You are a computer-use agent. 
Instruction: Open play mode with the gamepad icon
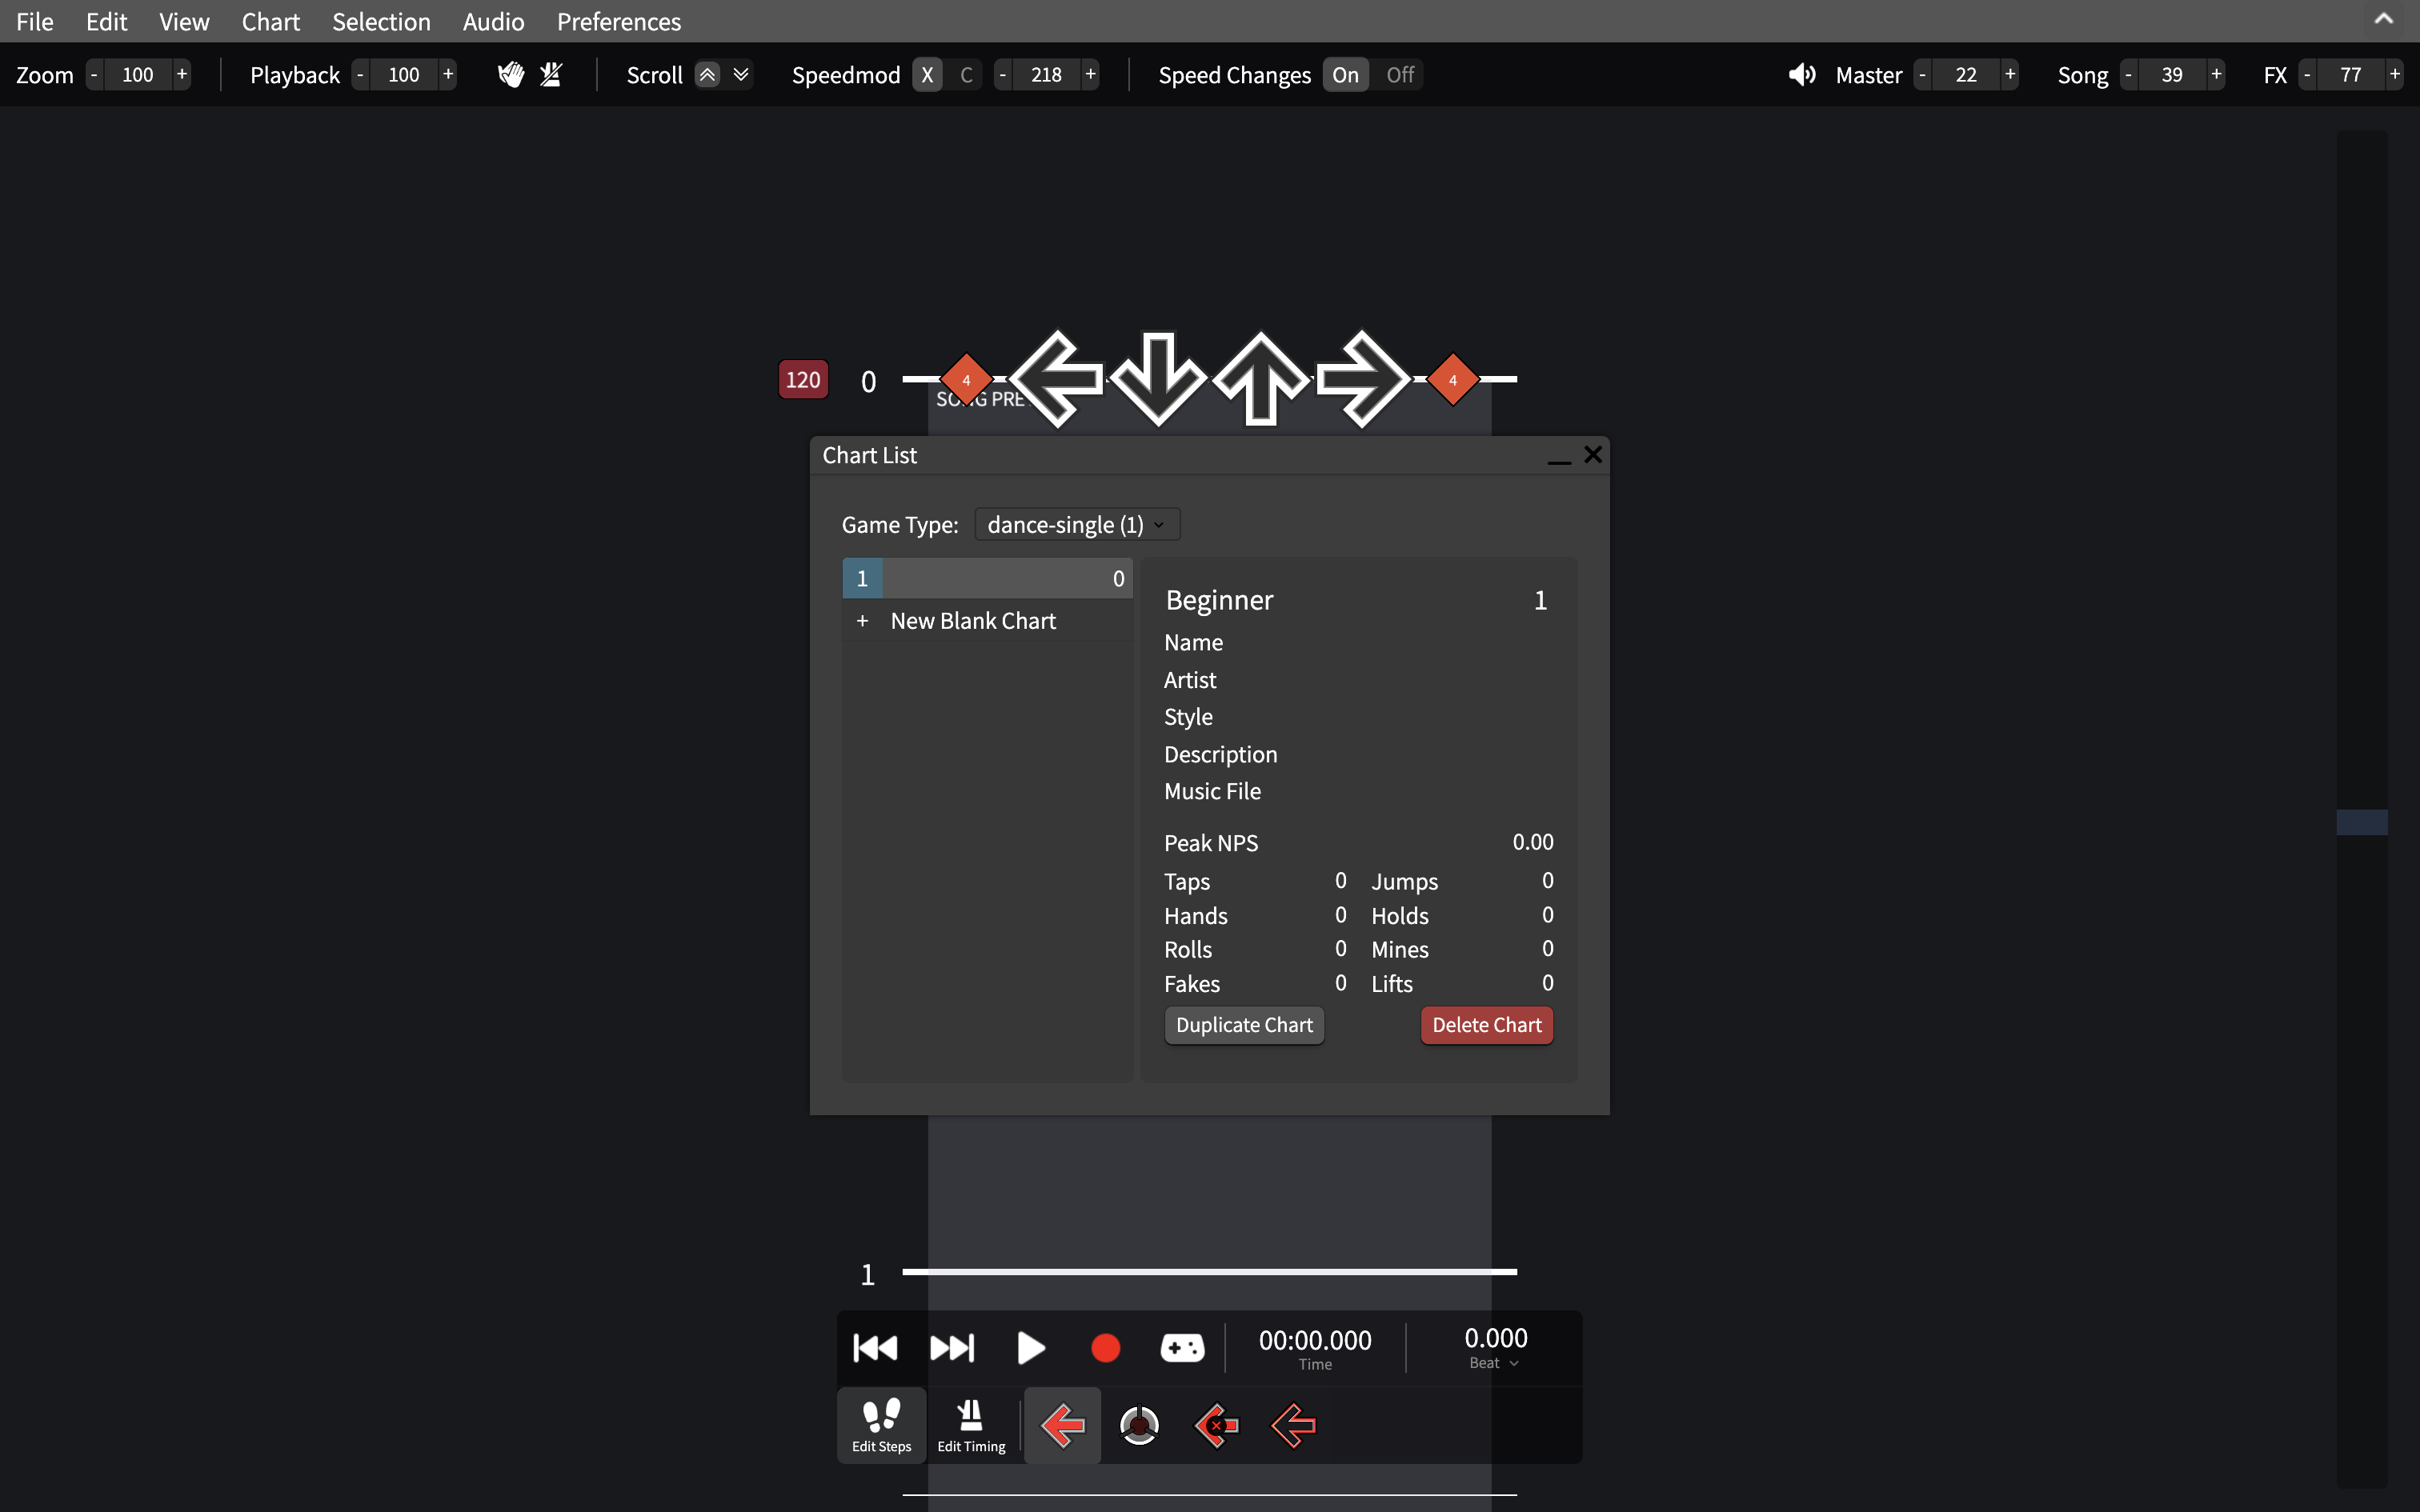[1182, 1348]
